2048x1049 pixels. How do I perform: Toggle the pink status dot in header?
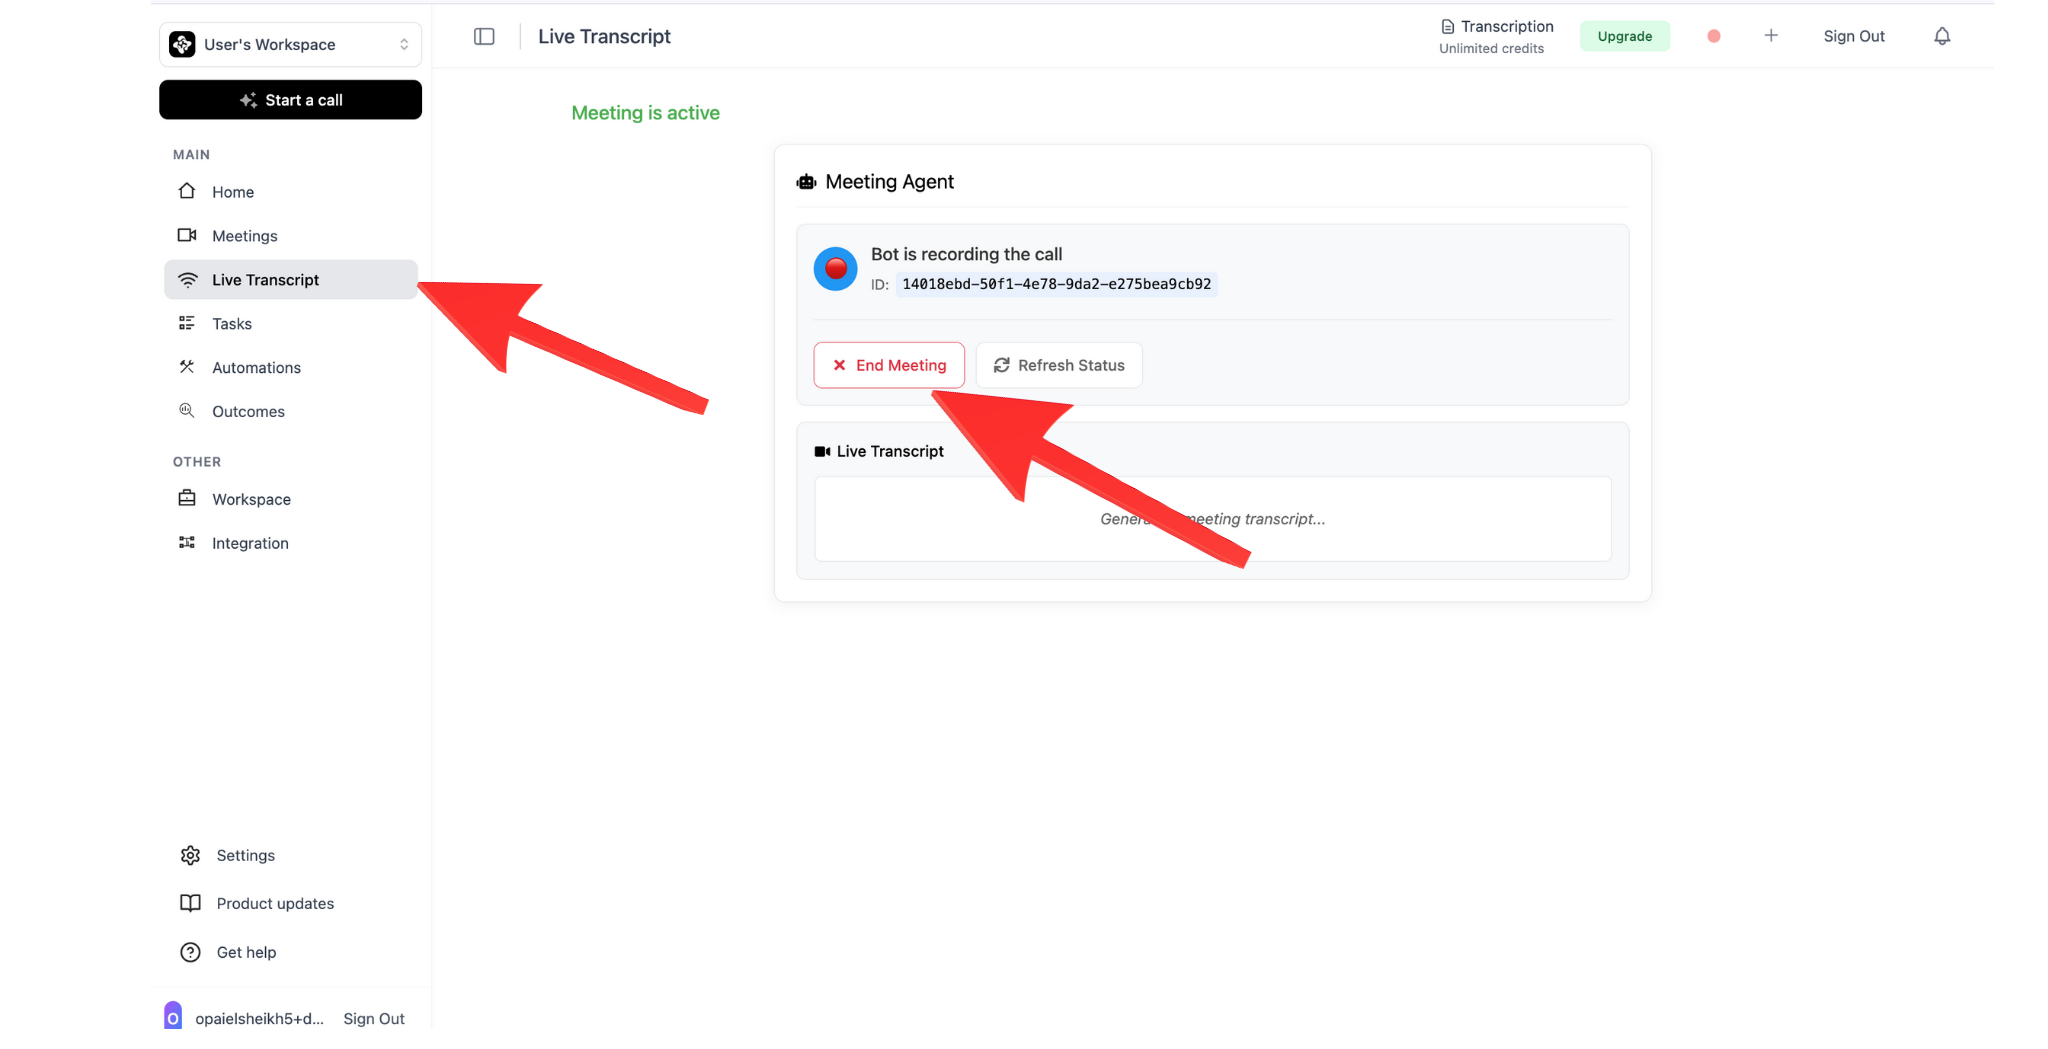[1713, 36]
